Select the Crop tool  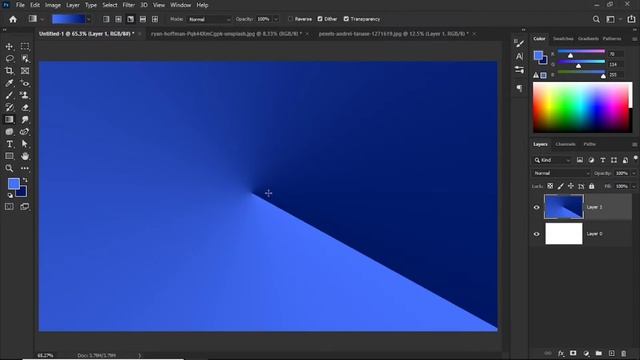coord(9,71)
